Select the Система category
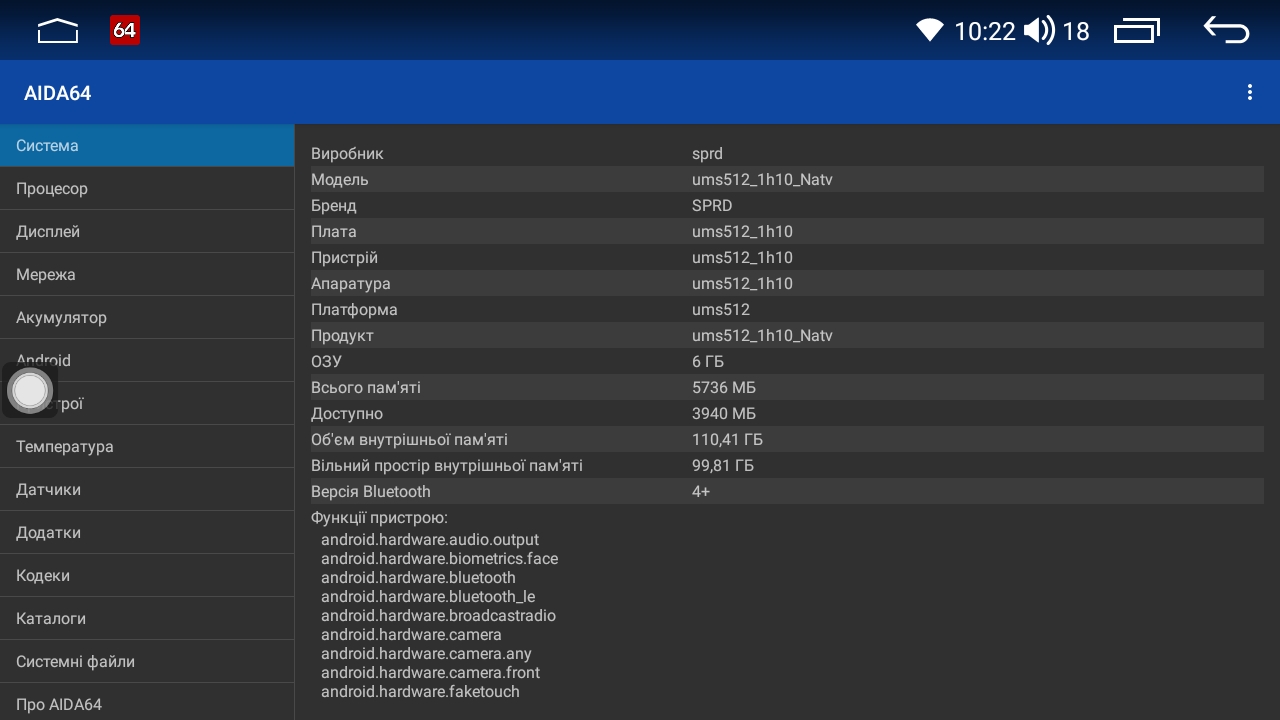Image resolution: width=1280 pixels, height=720 pixels. (x=147, y=146)
